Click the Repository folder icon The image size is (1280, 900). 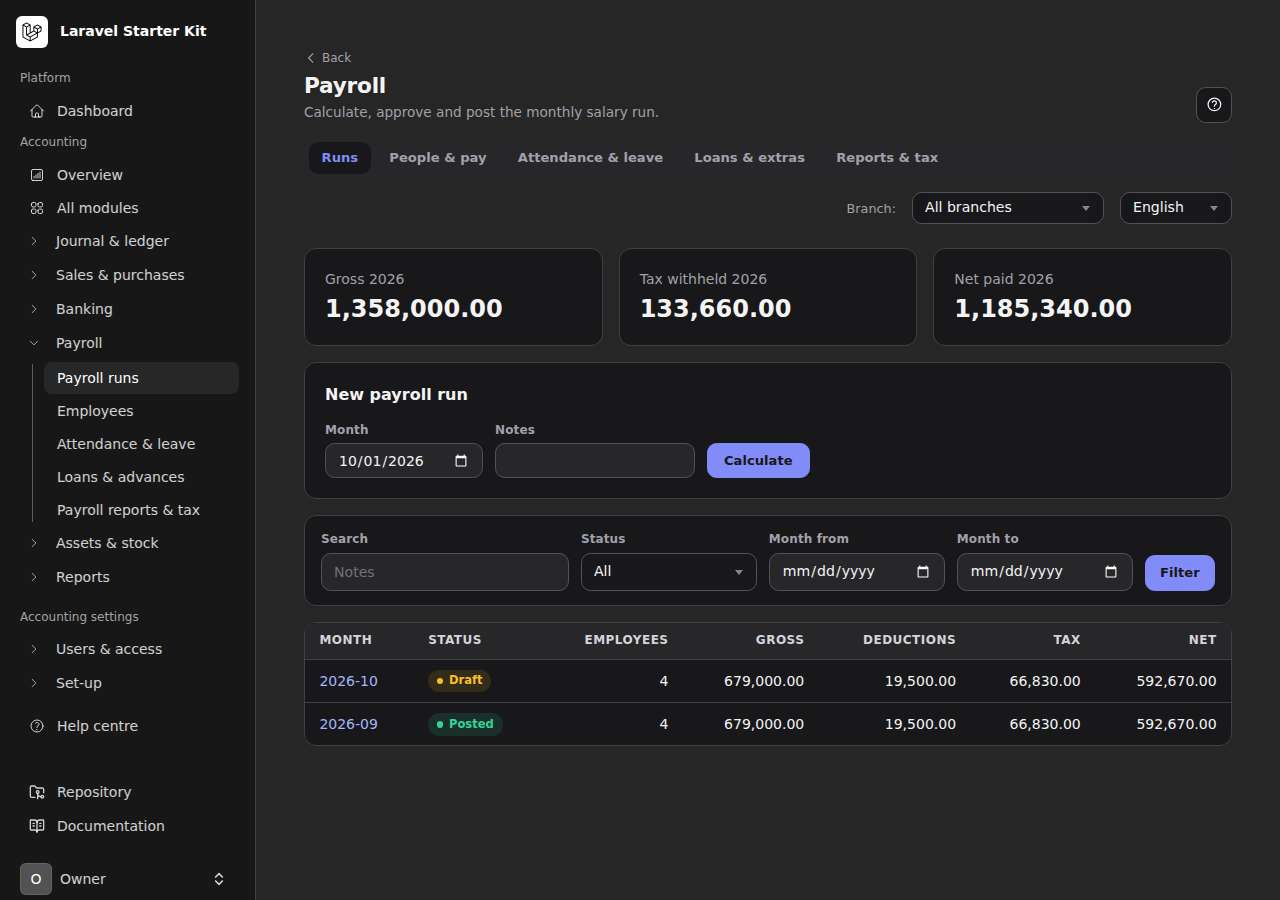pyautogui.click(x=37, y=792)
